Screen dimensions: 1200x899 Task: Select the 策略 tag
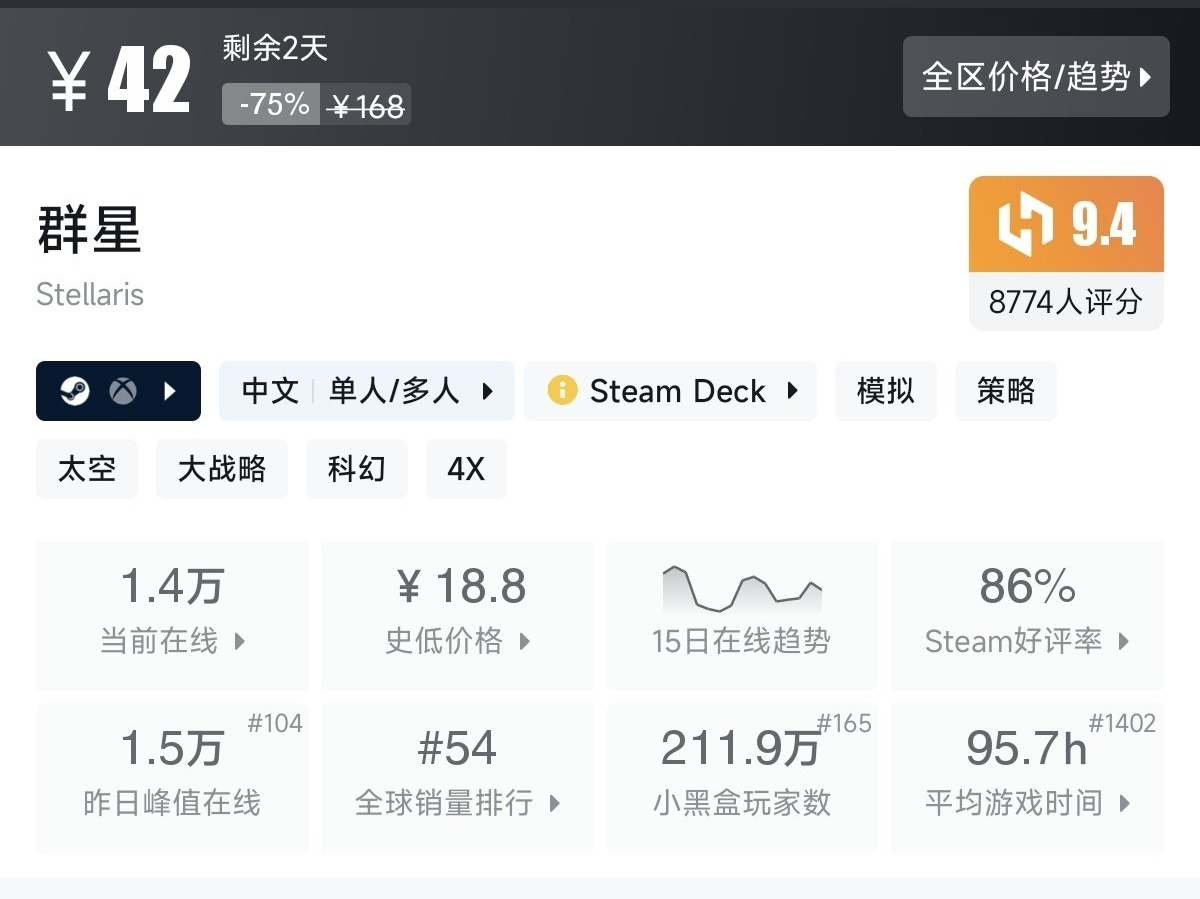[x=1005, y=391]
